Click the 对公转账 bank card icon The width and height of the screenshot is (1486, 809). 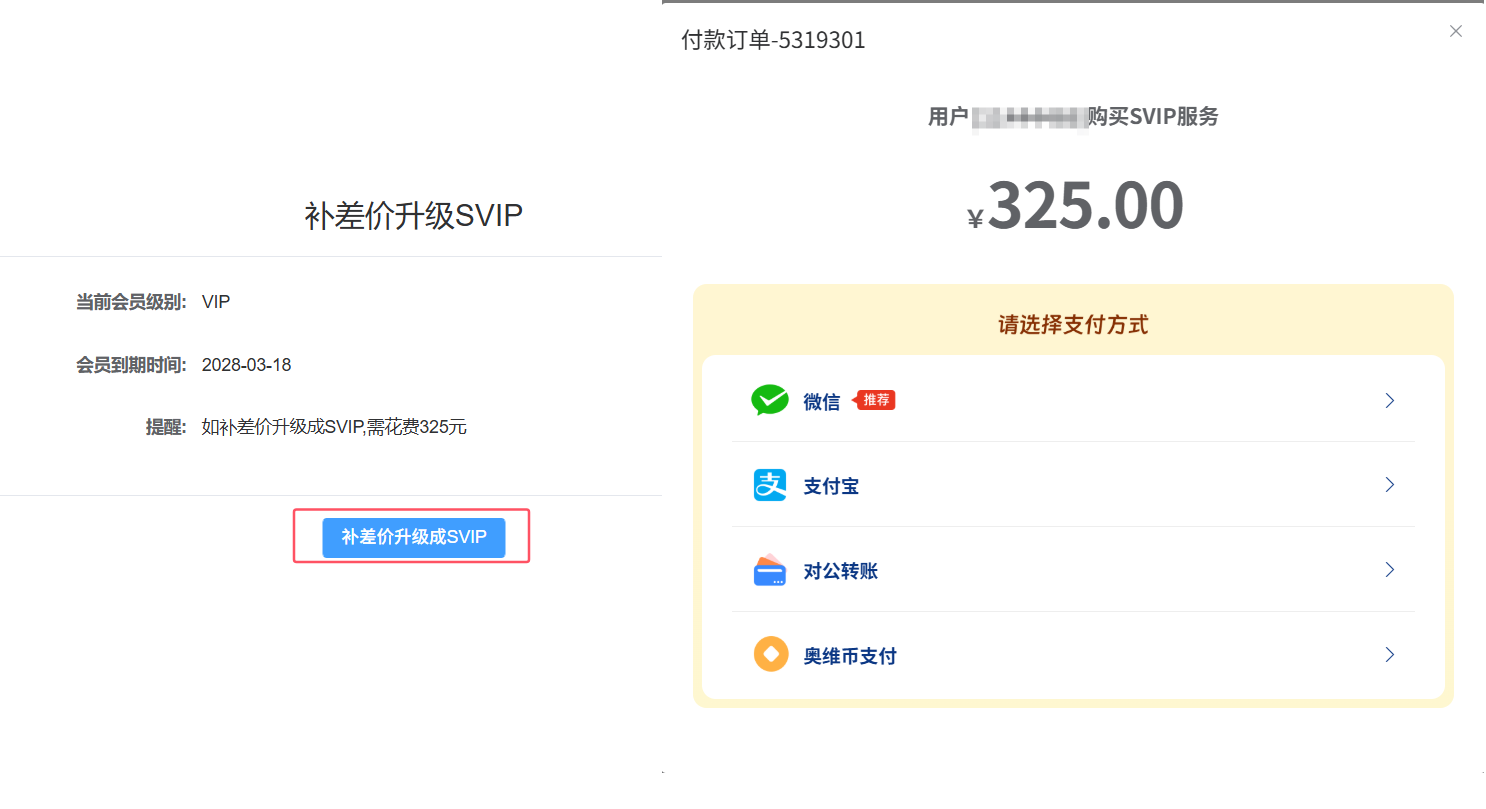point(769,571)
